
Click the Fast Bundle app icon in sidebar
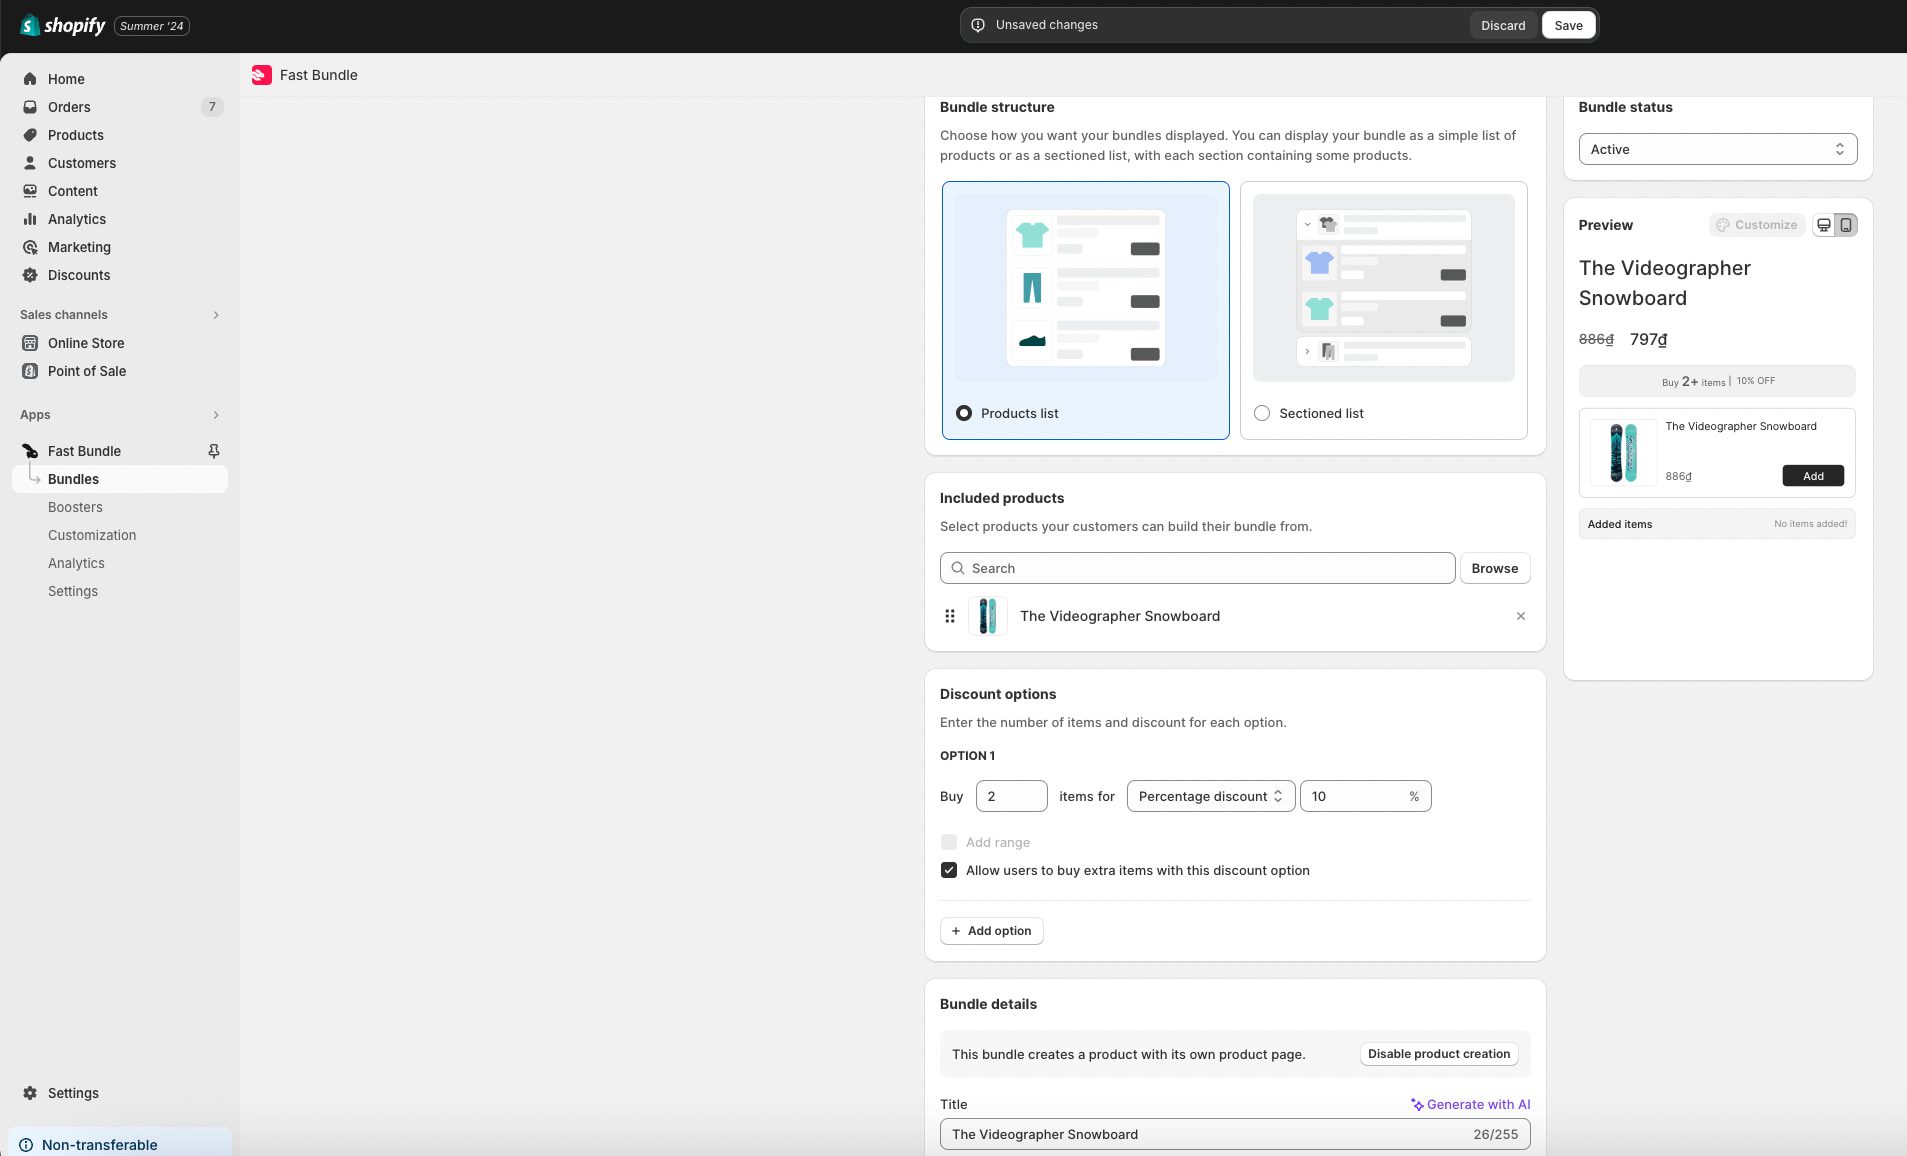click(30, 451)
